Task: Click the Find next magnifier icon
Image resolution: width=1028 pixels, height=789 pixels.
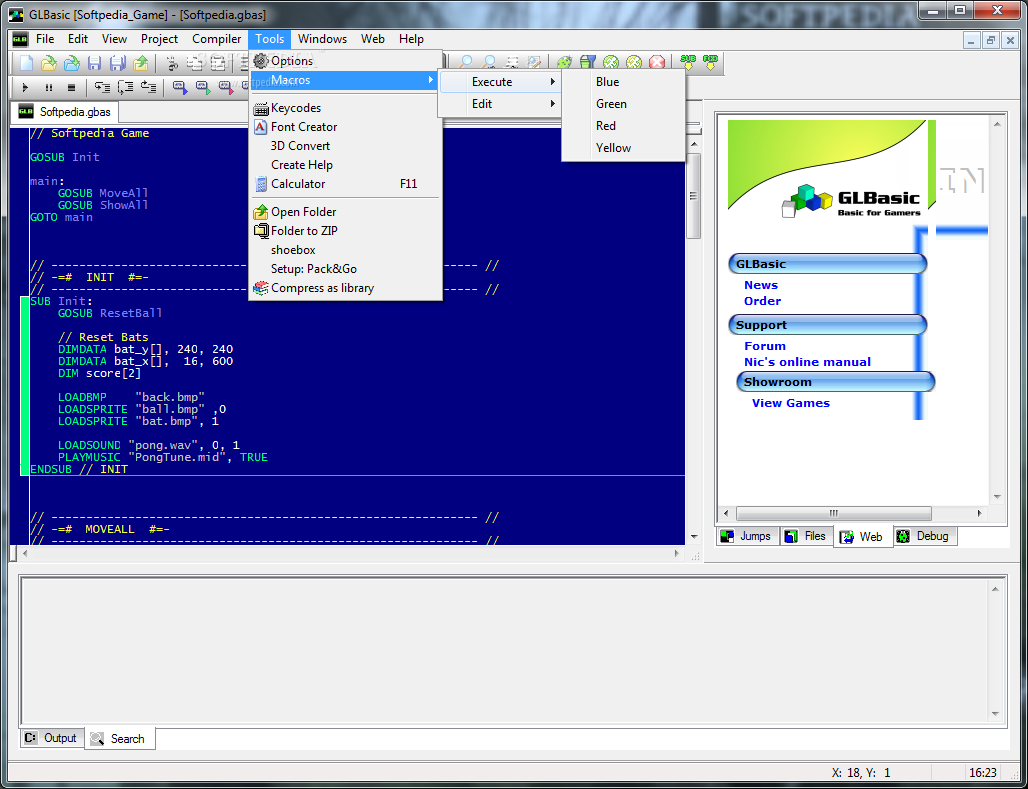Action: tap(489, 63)
